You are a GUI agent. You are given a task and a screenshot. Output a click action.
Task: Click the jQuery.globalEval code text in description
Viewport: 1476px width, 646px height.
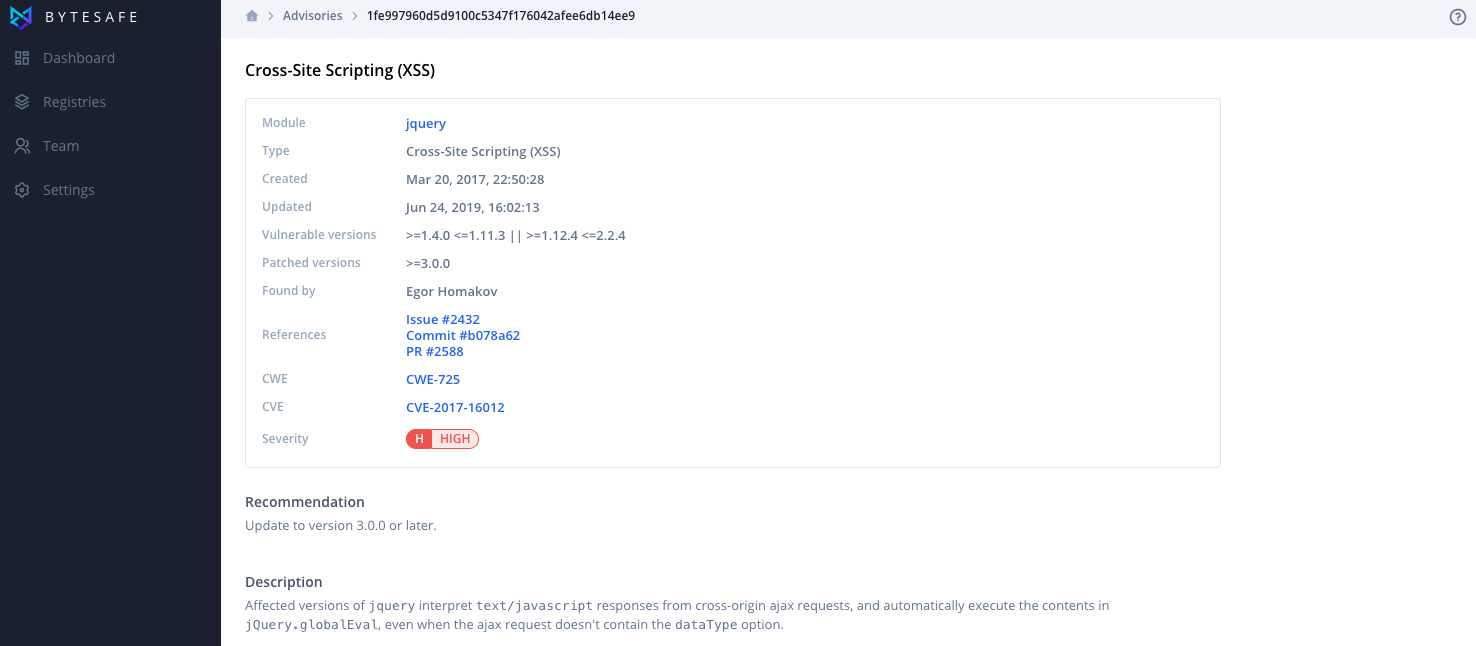pos(312,625)
